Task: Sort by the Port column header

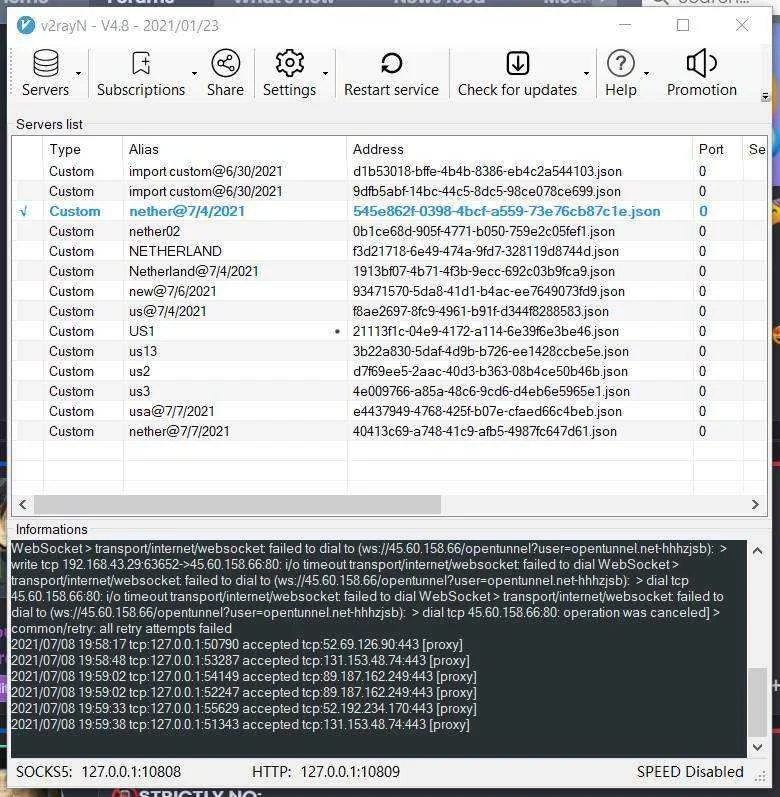Action: (x=717, y=149)
